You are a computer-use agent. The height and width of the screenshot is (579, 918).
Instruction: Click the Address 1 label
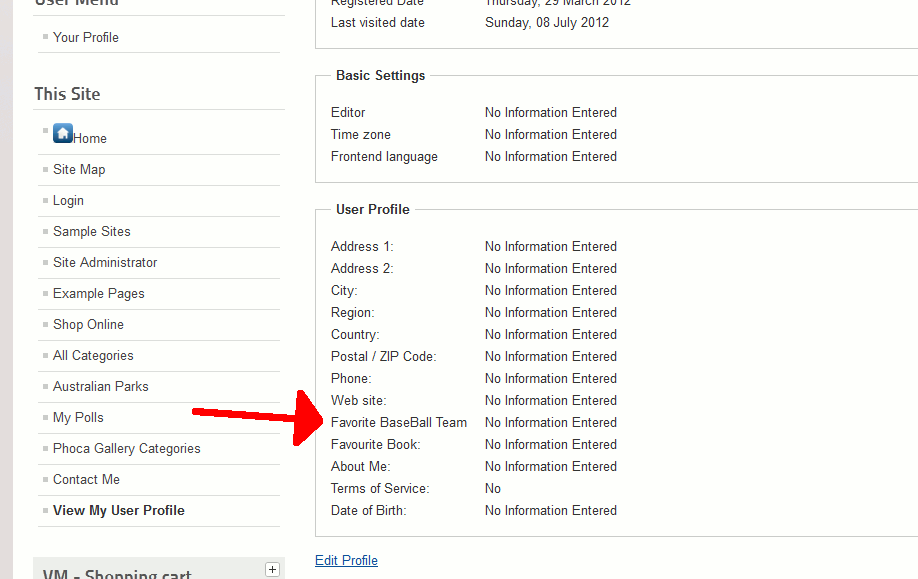click(x=362, y=247)
